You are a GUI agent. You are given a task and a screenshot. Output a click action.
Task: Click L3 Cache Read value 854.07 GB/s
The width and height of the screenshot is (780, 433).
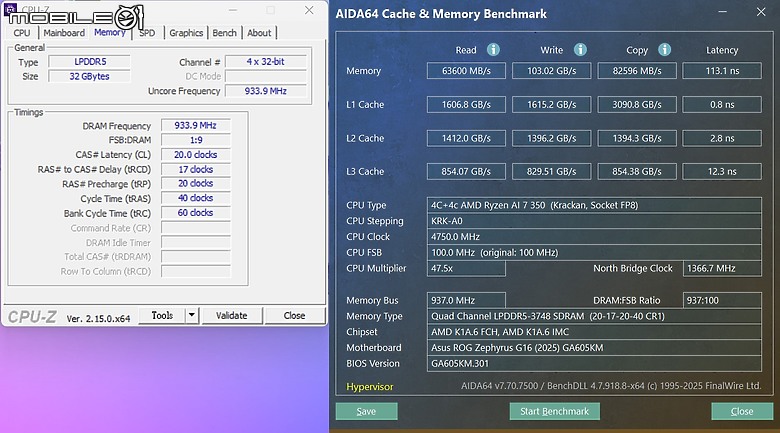[466, 171]
